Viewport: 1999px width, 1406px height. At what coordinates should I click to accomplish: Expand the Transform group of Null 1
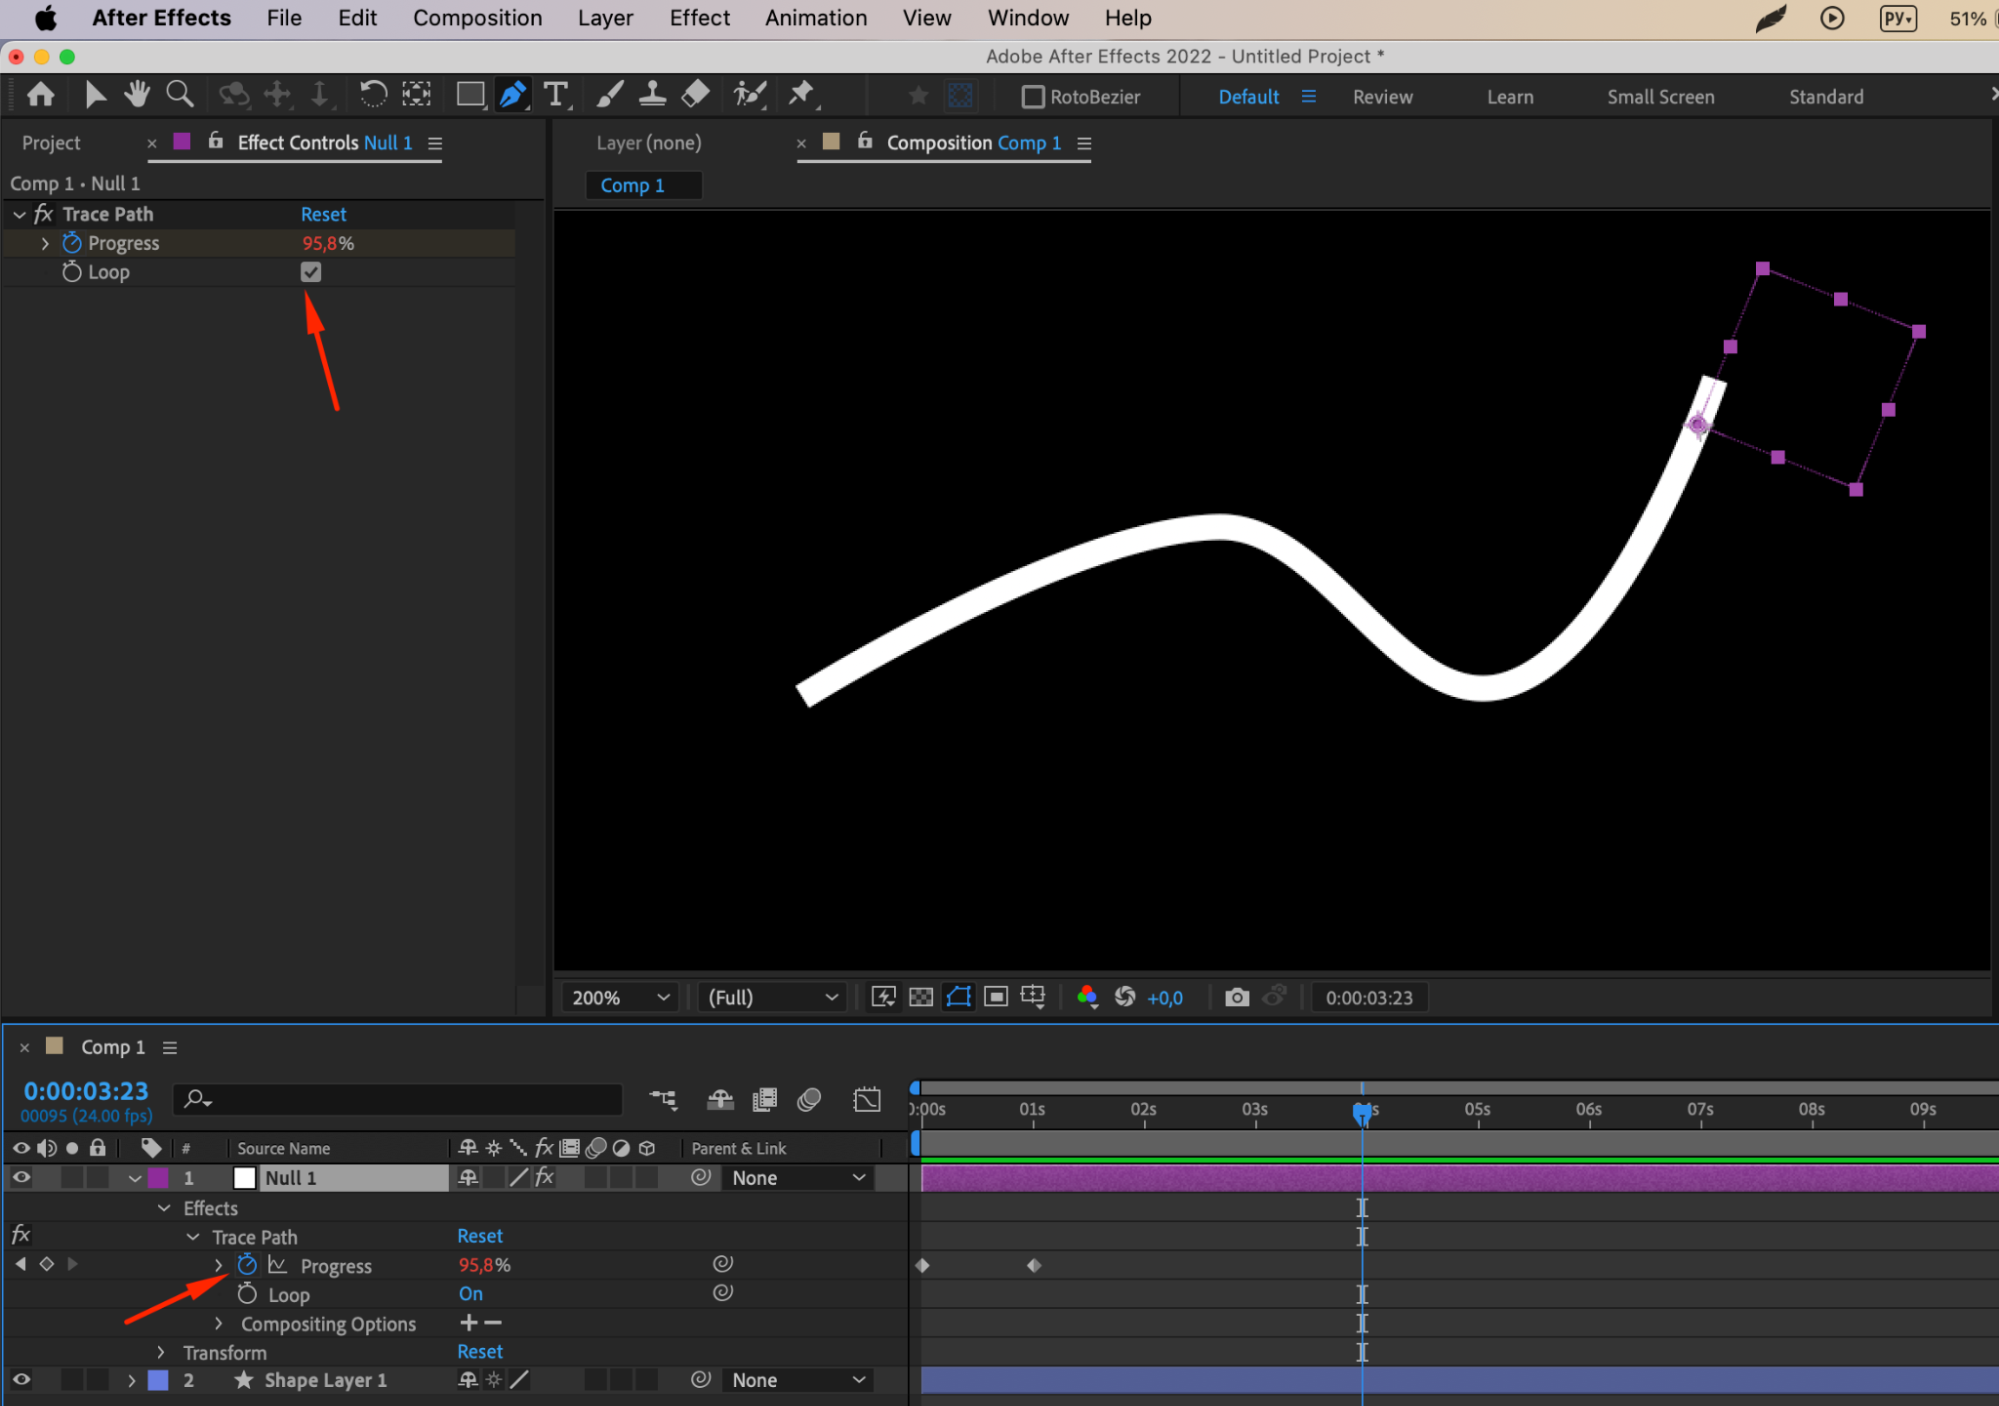[161, 1352]
